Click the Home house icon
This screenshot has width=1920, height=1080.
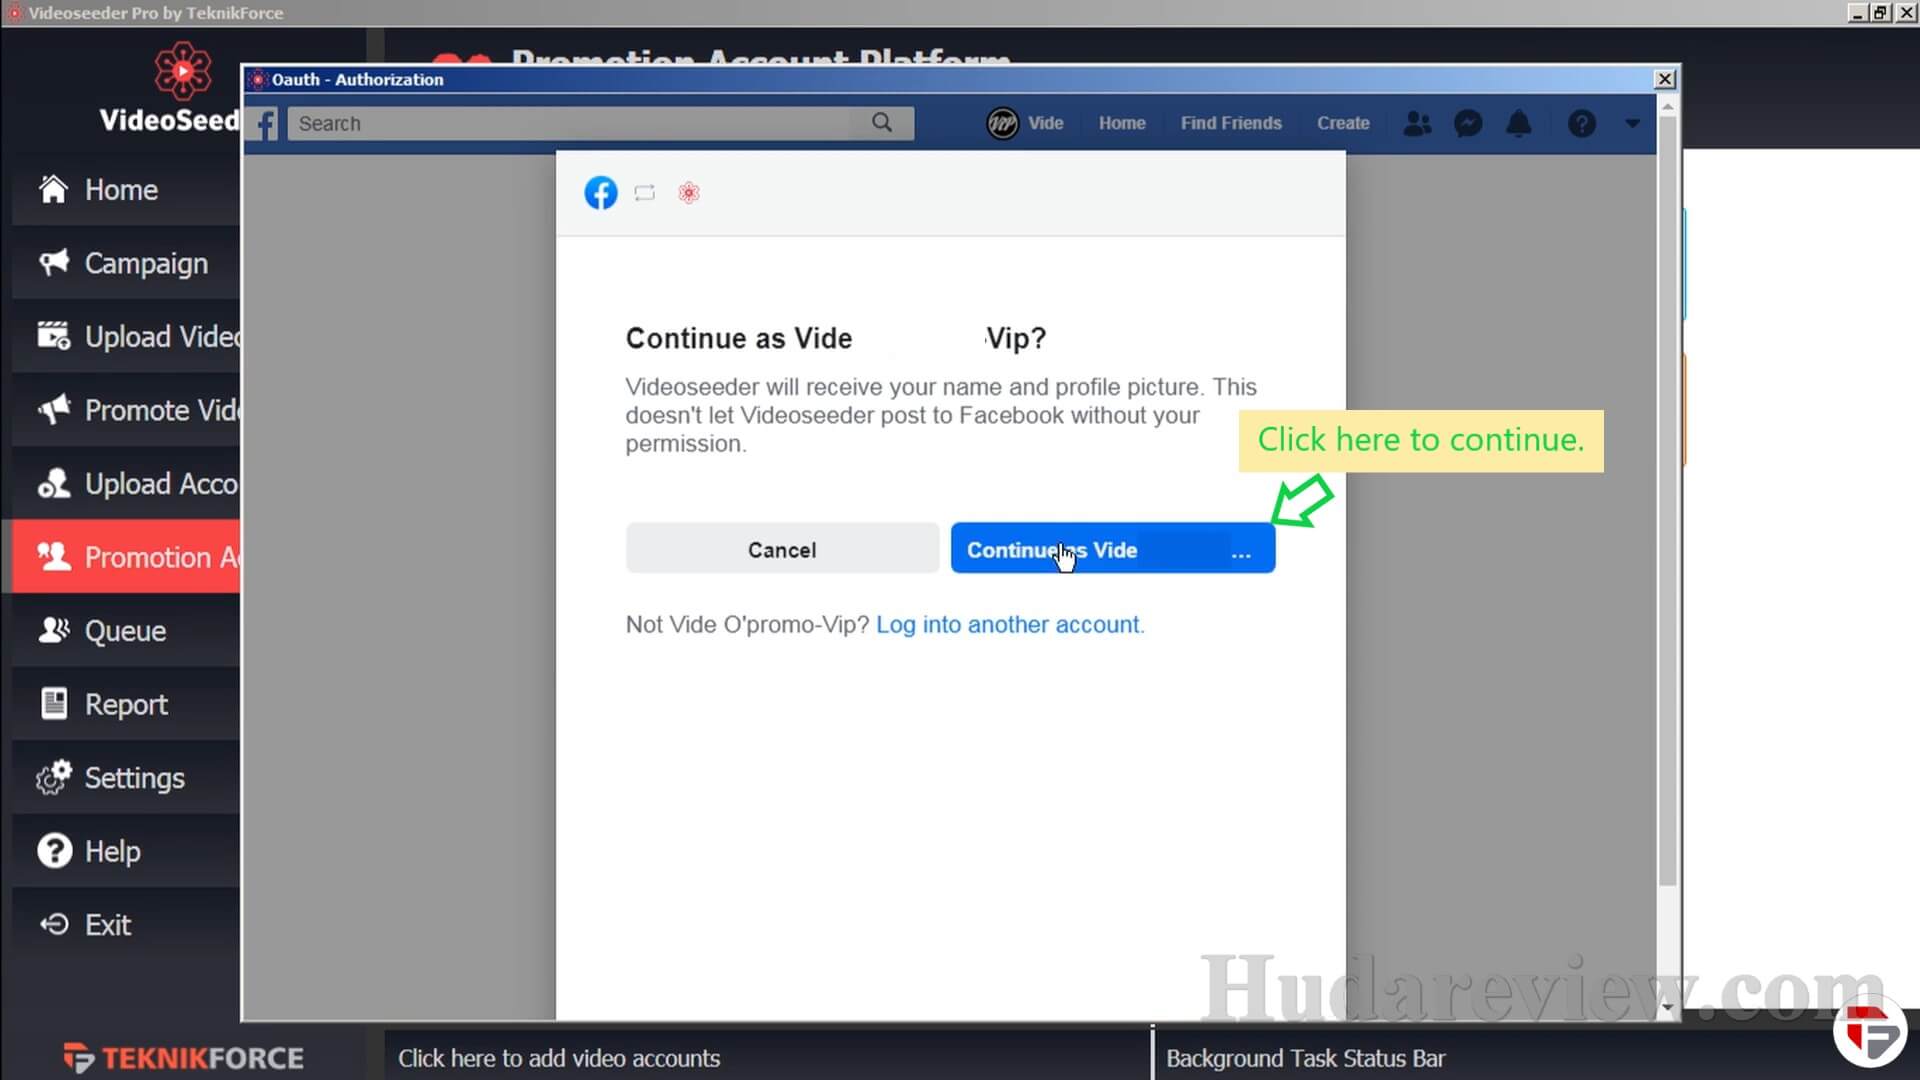pyautogui.click(x=54, y=188)
